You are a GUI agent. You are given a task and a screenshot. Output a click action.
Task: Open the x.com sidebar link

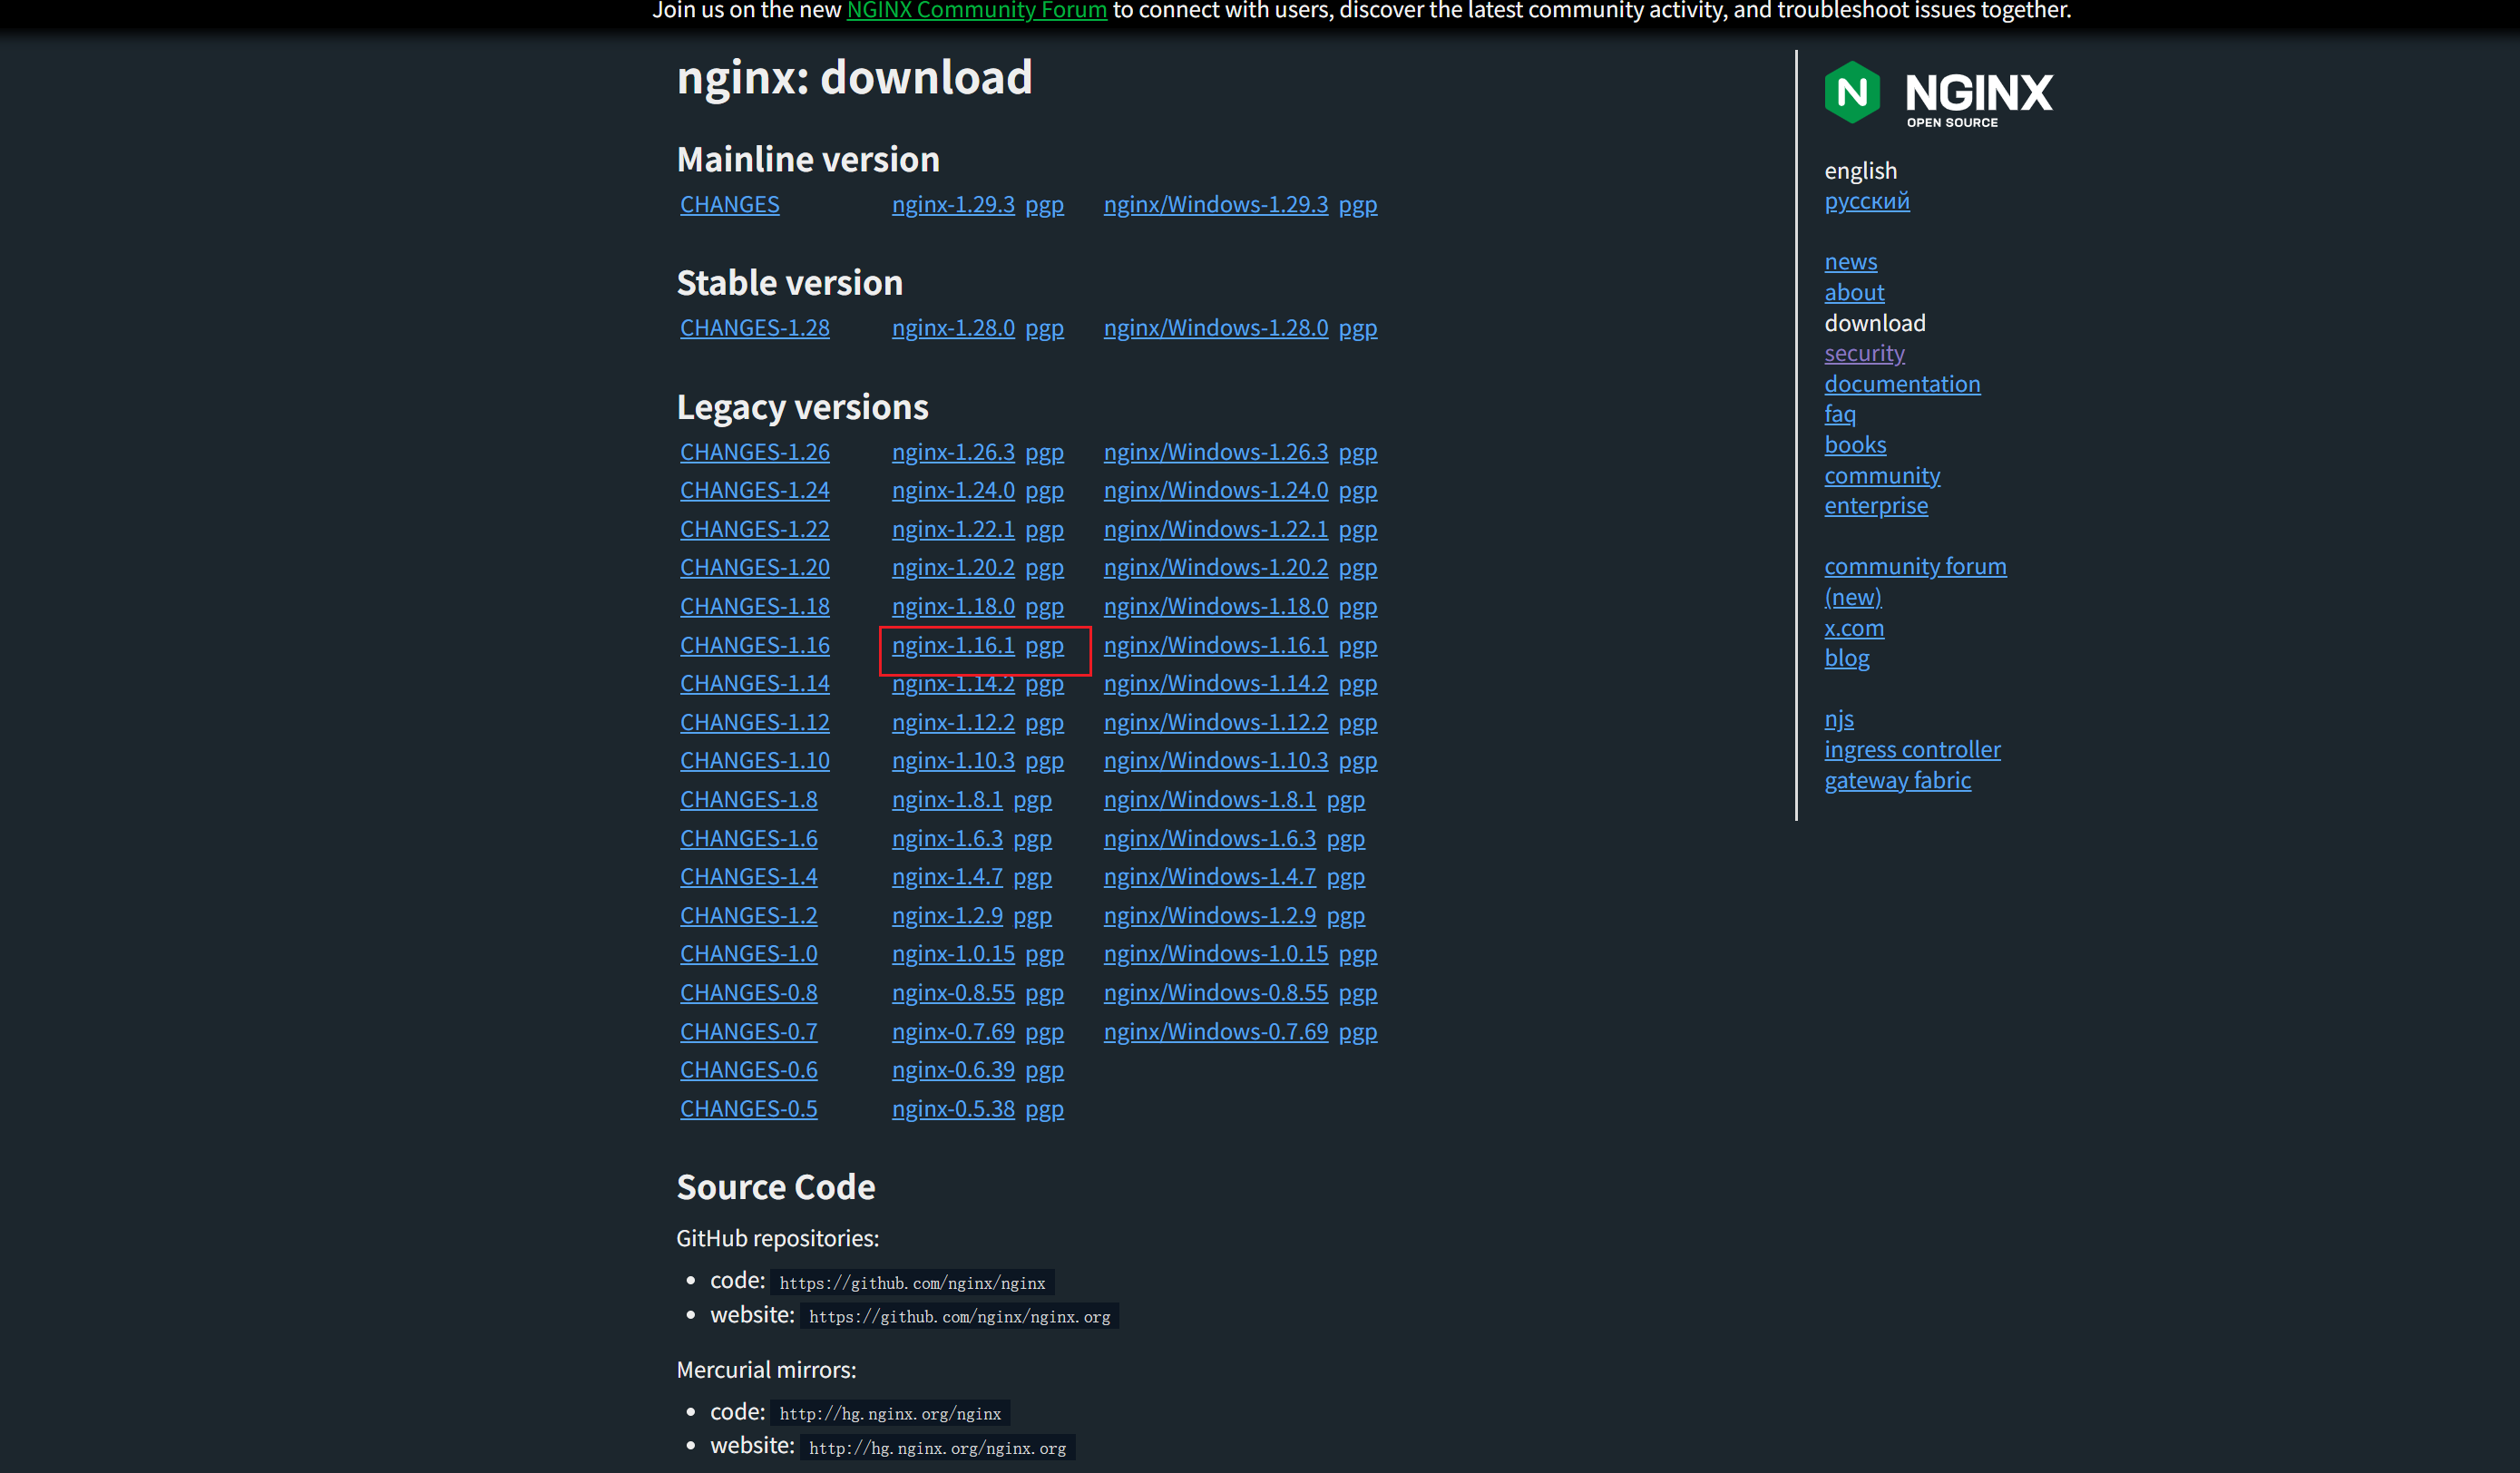tap(1853, 628)
